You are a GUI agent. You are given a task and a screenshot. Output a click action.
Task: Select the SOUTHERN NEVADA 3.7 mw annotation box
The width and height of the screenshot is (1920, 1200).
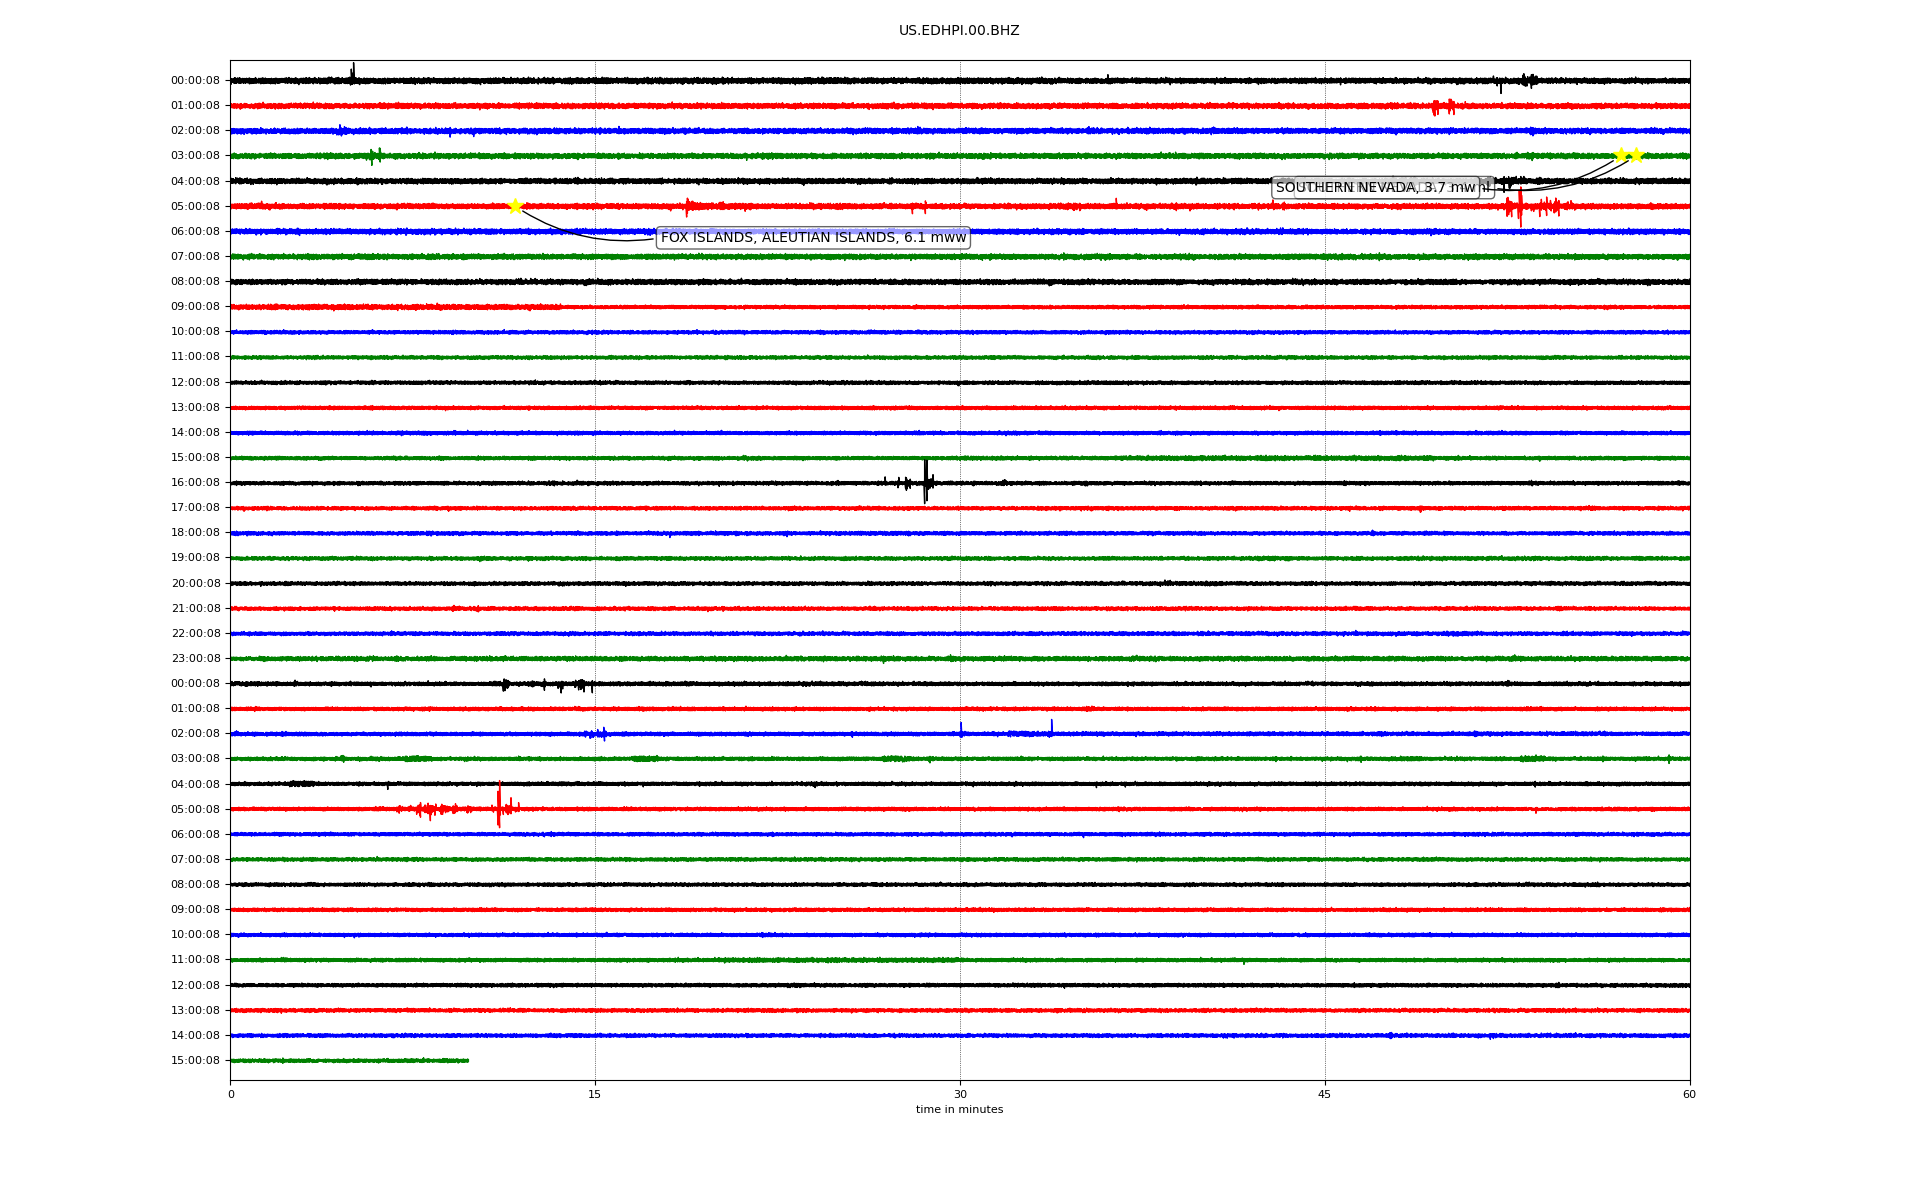click(1375, 188)
